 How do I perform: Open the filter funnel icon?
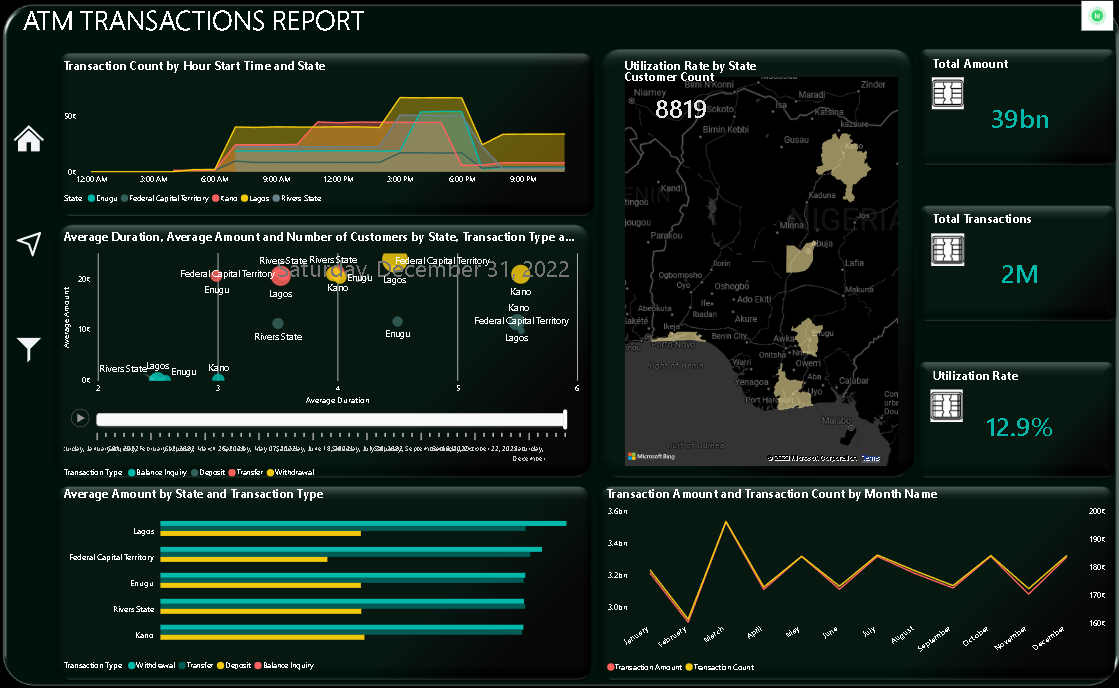click(29, 349)
